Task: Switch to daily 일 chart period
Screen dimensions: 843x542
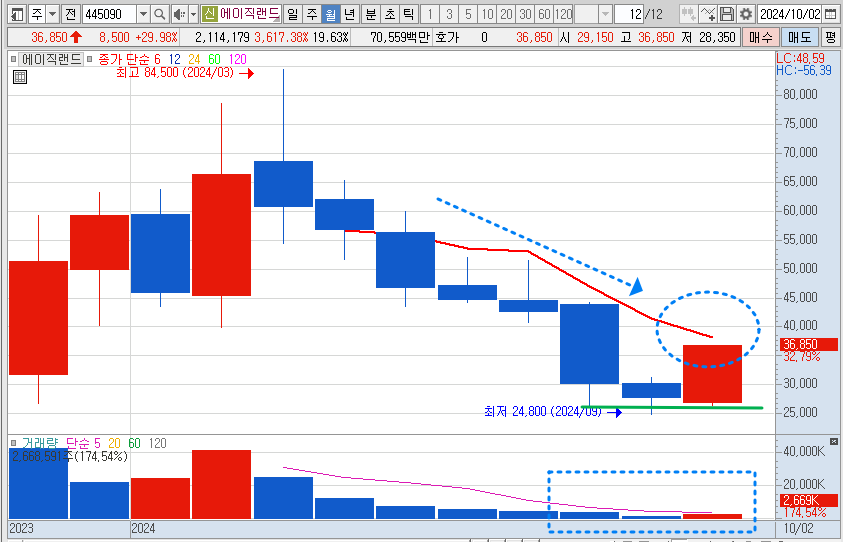Action: [292, 14]
